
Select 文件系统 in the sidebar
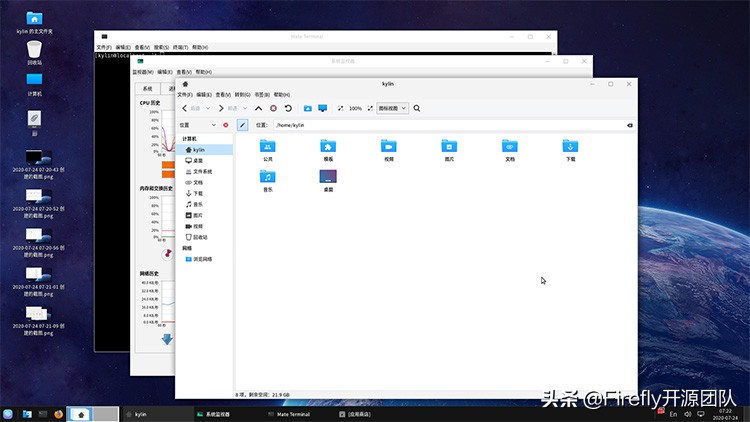(x=204, y=172)
